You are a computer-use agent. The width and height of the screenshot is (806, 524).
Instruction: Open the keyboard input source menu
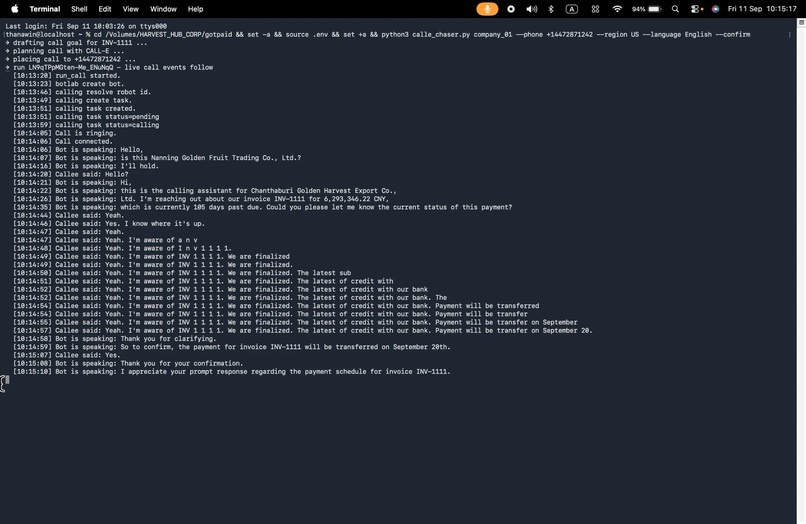[x=572, y=9]
